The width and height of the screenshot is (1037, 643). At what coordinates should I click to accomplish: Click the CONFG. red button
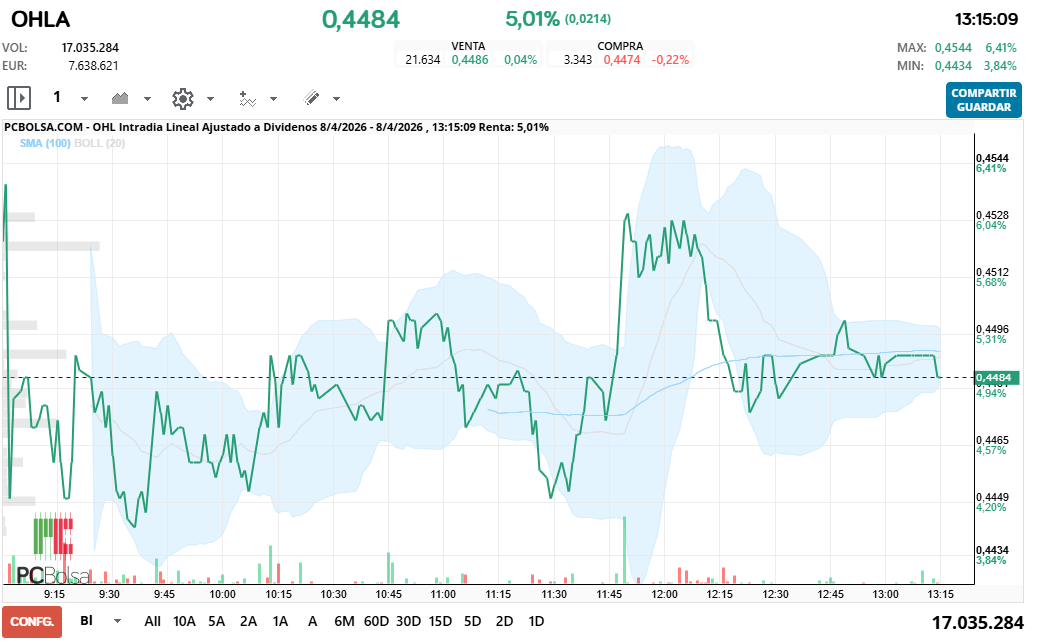[30, 621]
